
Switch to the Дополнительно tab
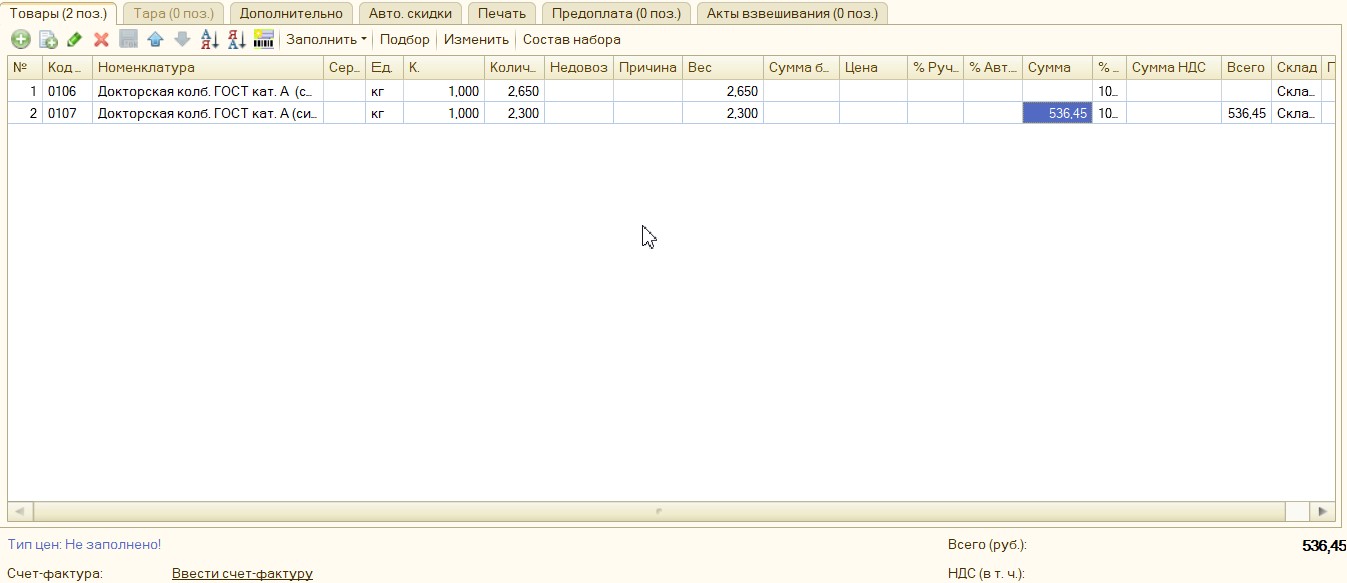click(291, 13)
